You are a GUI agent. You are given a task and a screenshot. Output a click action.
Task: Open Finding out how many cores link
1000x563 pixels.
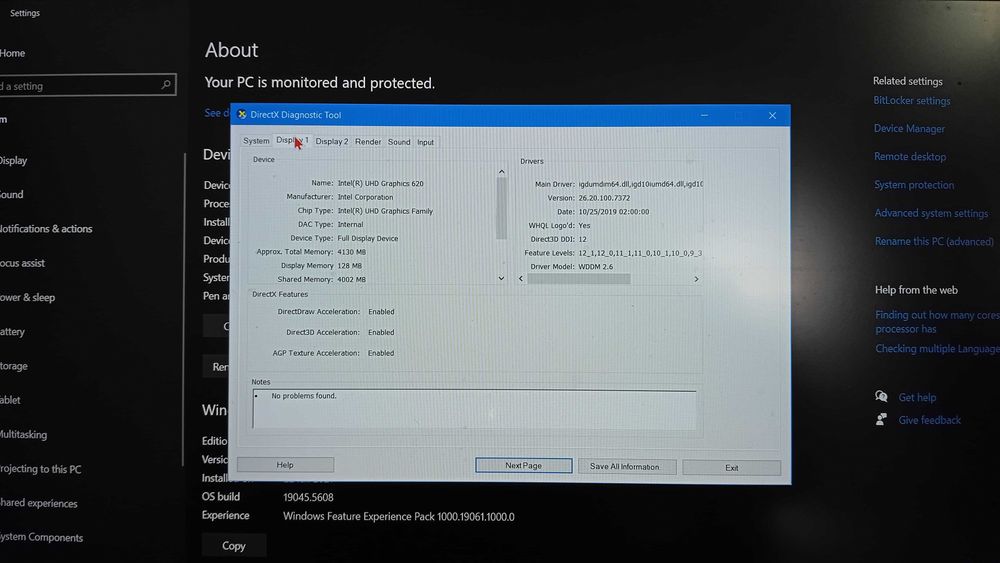[937, 322]
